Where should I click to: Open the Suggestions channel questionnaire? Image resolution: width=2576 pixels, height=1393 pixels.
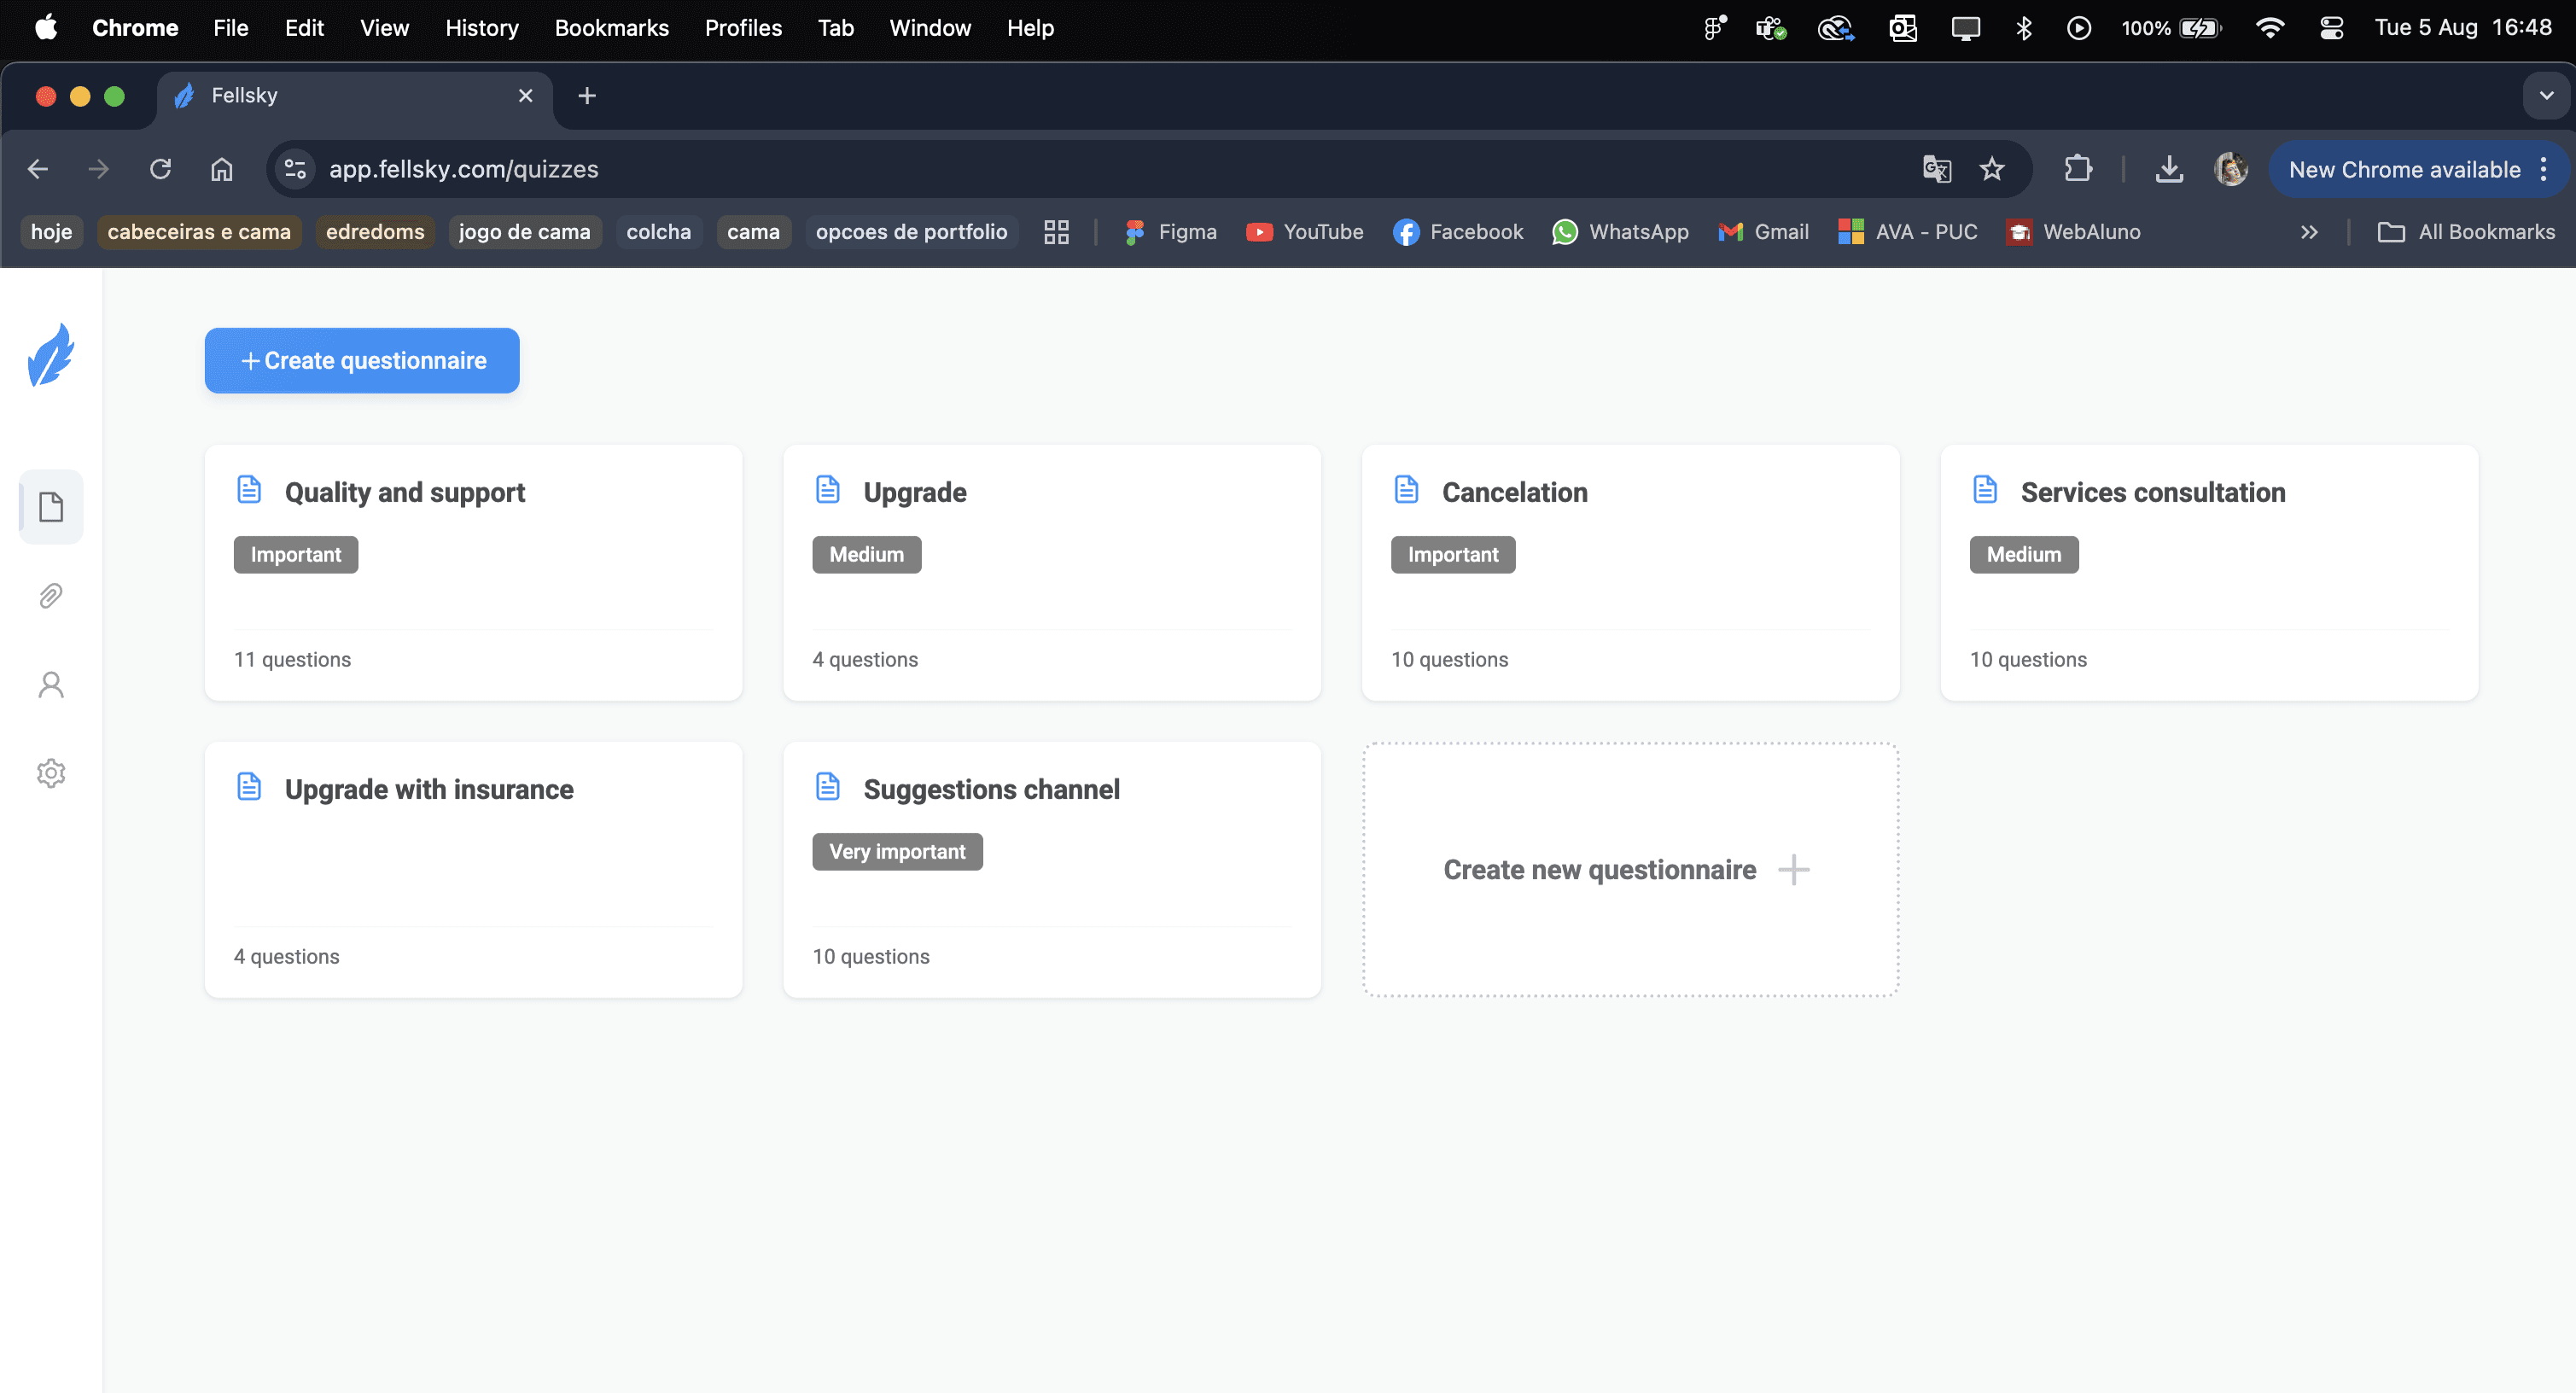[990, 789]
